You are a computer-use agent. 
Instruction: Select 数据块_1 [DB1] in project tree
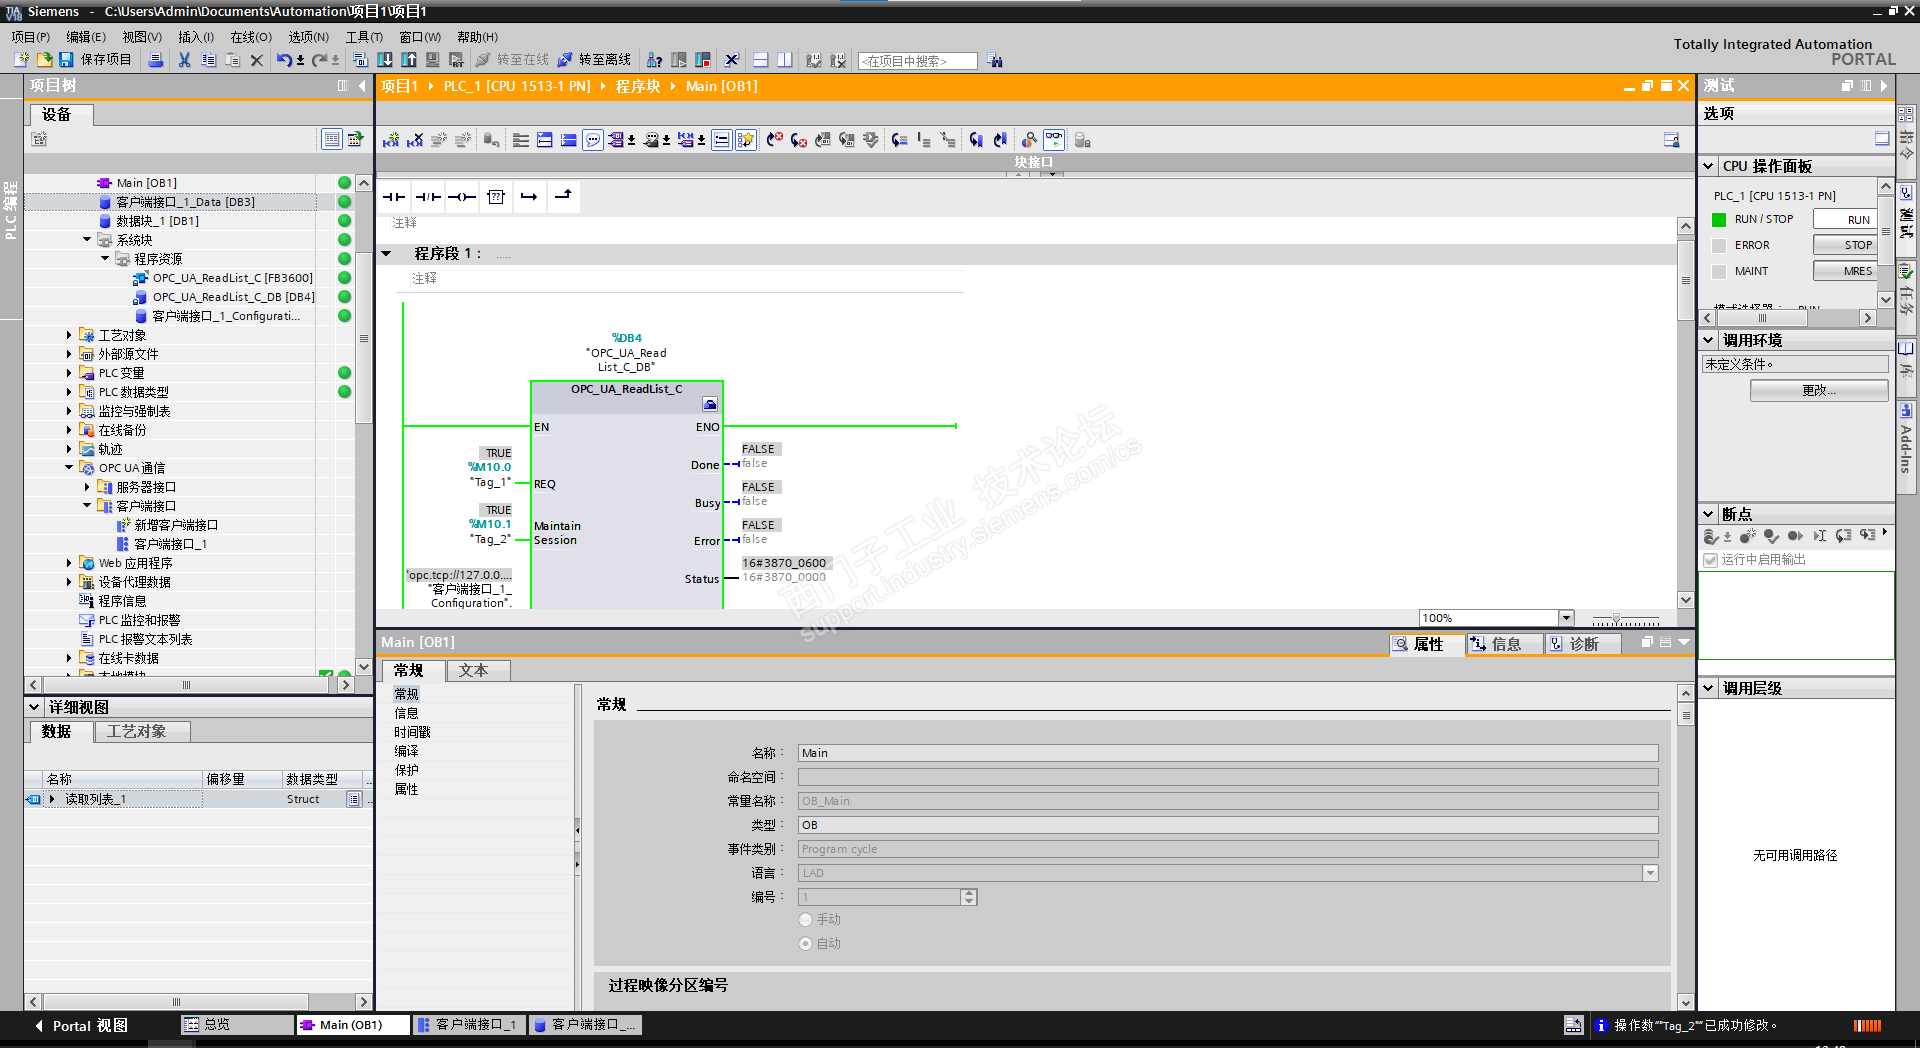(x=157, y=221)
